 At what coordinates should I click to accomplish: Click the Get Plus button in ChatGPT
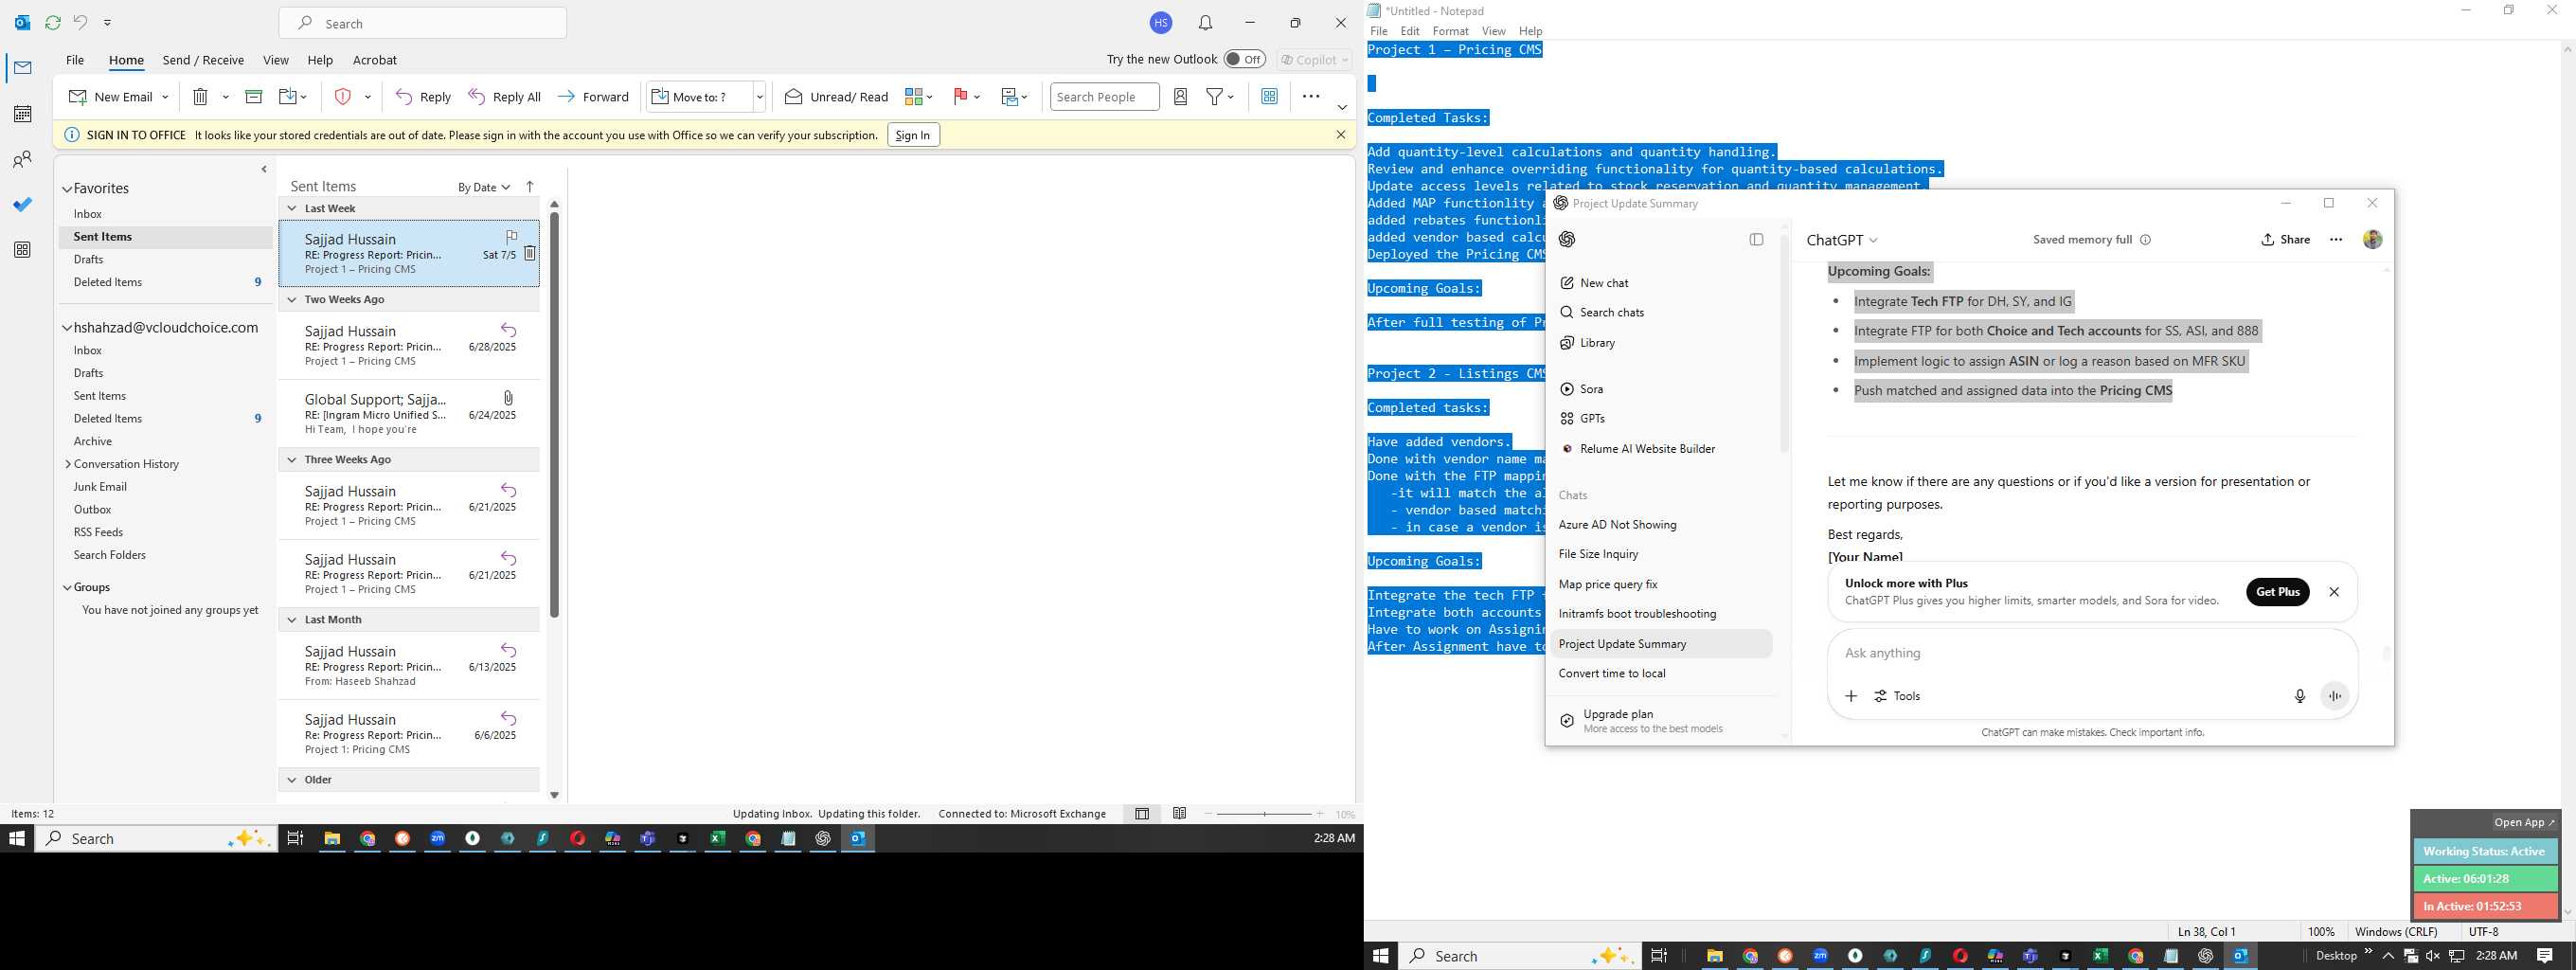(x=2277, y=592)
